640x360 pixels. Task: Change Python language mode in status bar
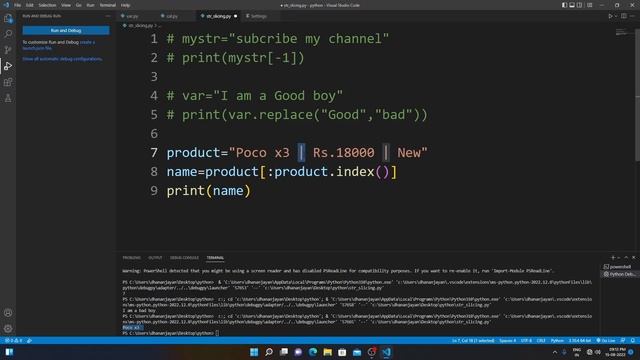557,340
